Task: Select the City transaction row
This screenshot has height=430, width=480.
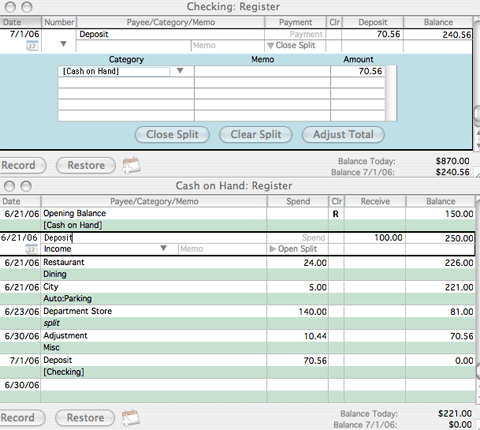Action: click(x=237, y=293)
